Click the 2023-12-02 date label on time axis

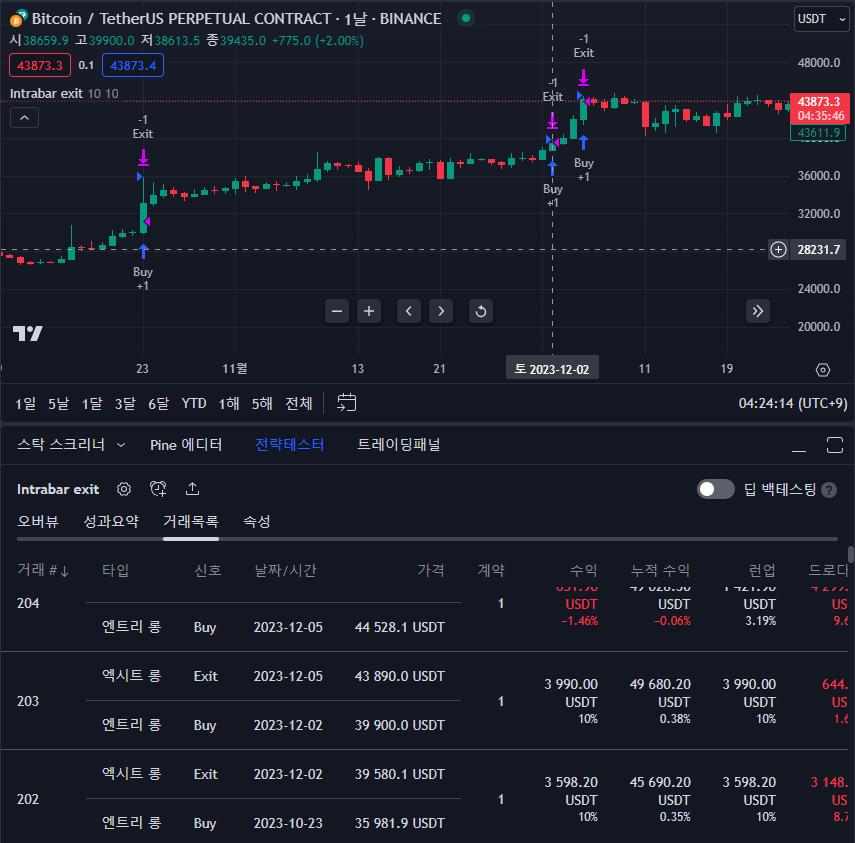(552, 369)
